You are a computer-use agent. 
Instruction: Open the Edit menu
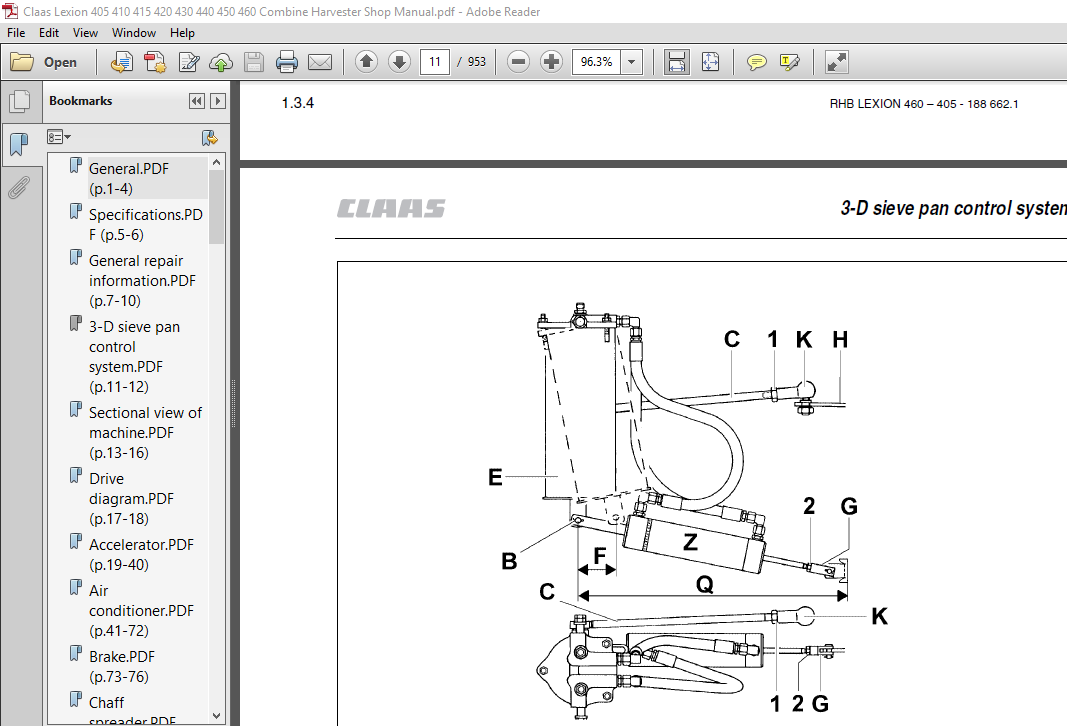pos(48,33)
